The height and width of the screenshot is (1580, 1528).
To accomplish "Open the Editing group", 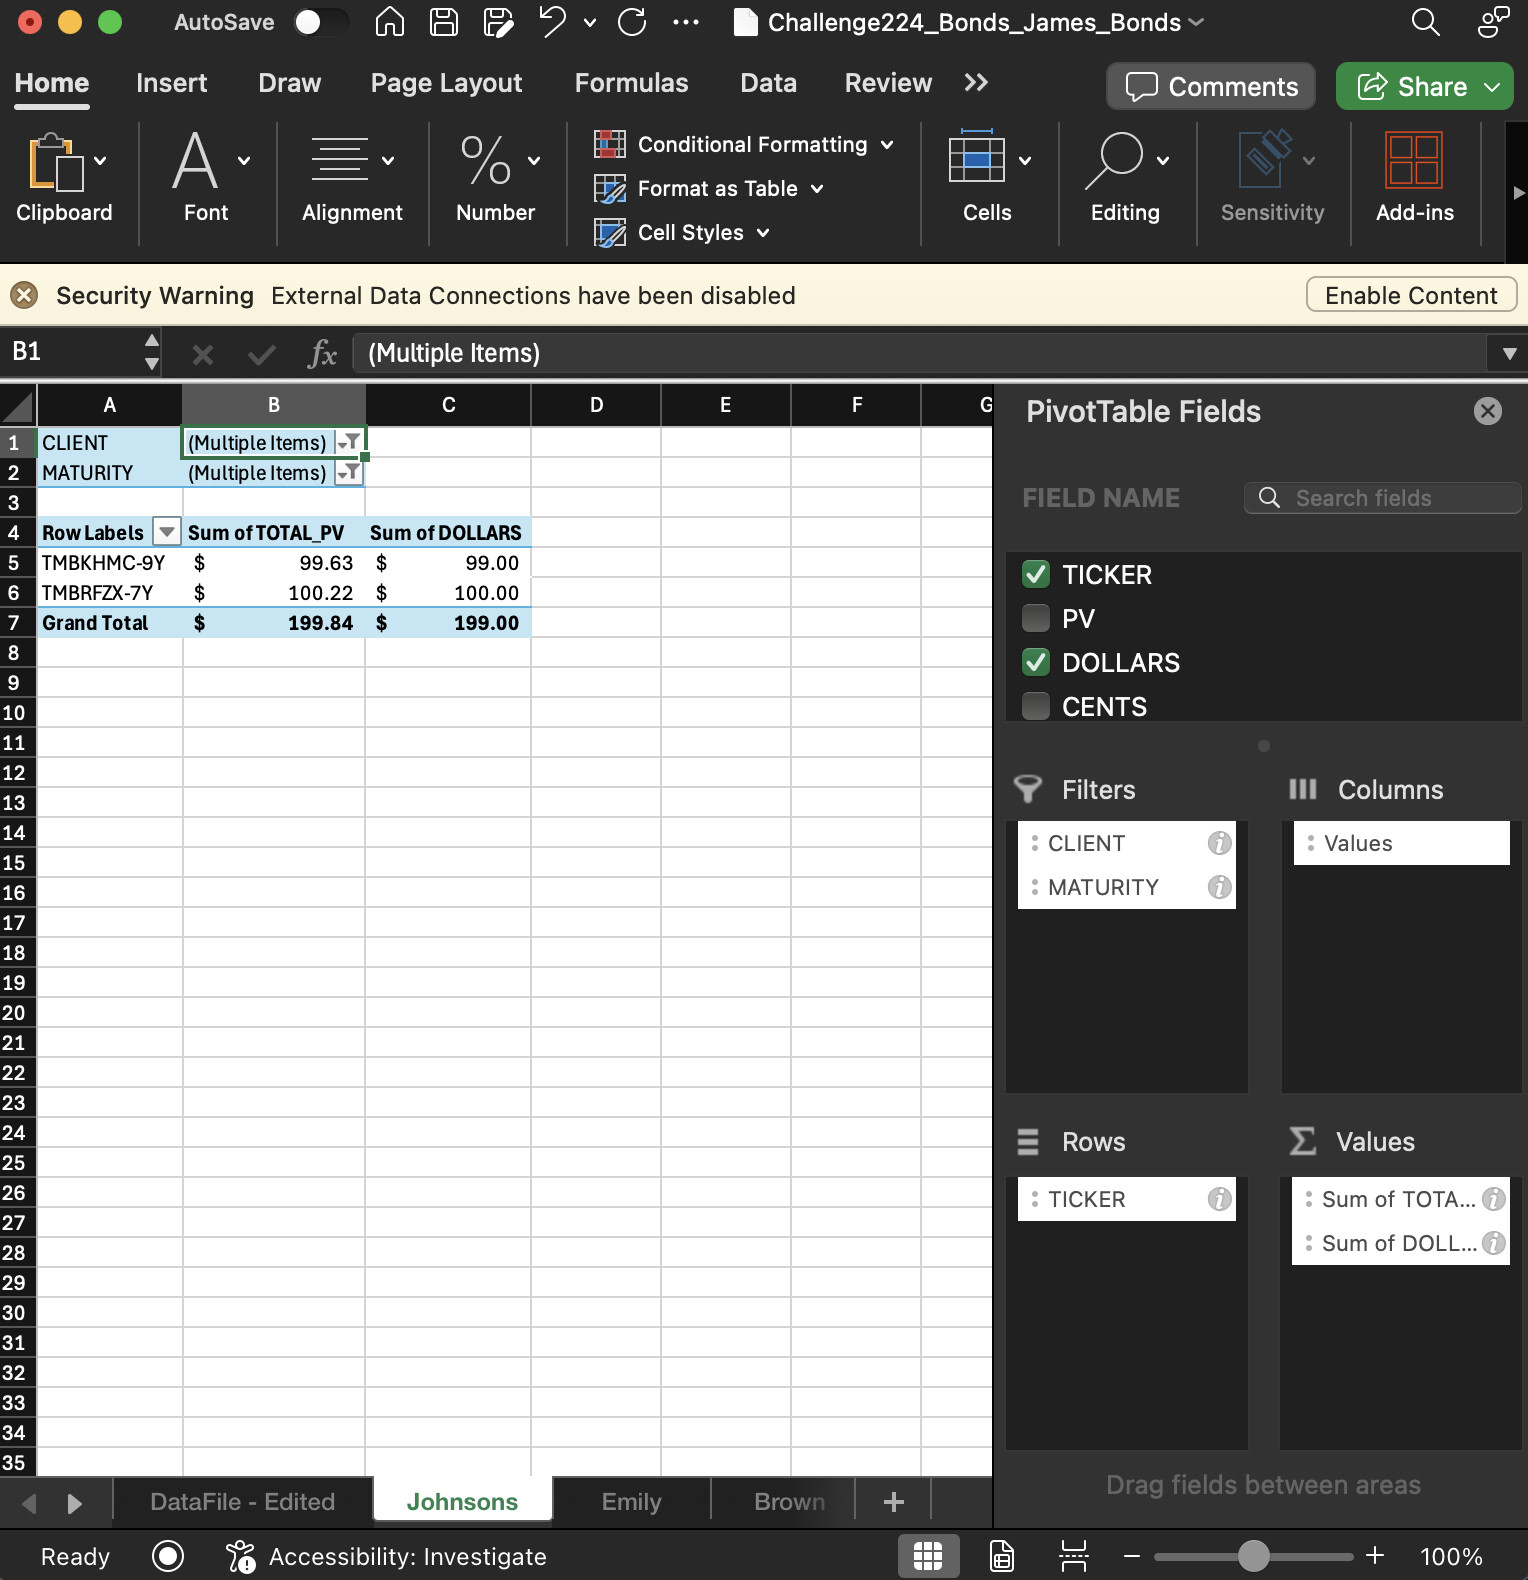I will click(1125, 179).
